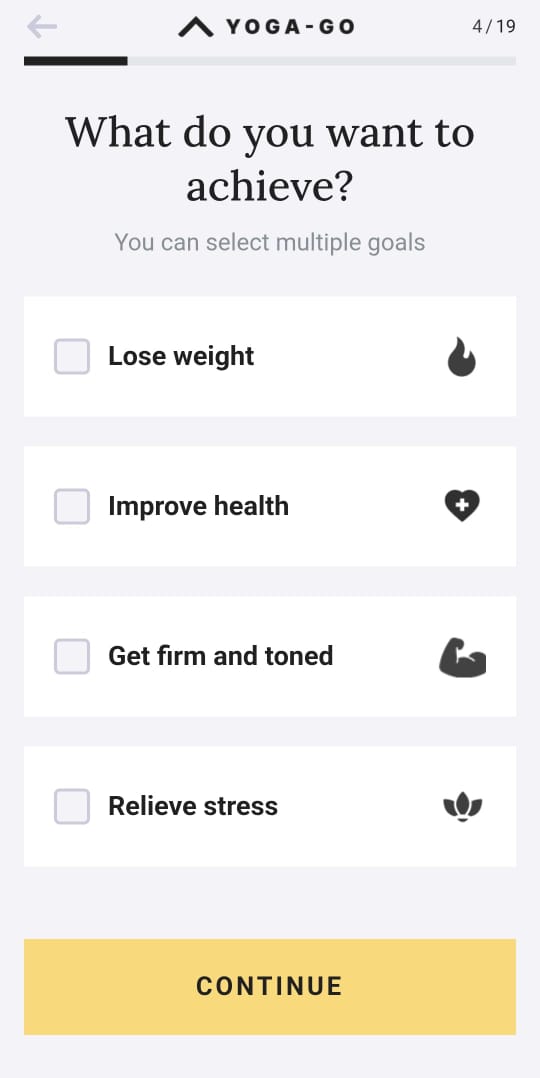Screen dimensions: 540x1078
Task: Click the heart plus icon for health
Action: 462,506
